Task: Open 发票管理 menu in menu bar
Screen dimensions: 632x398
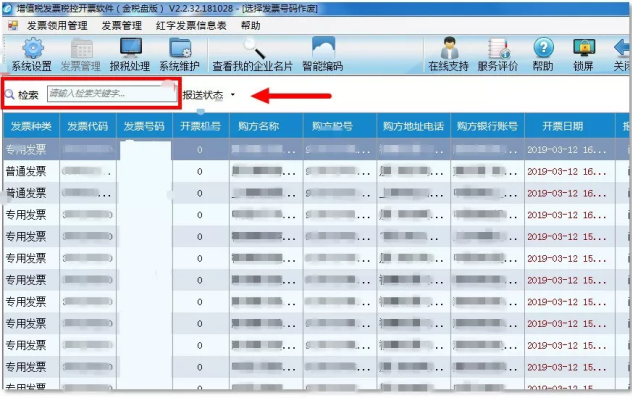Action: coord(121,26)
